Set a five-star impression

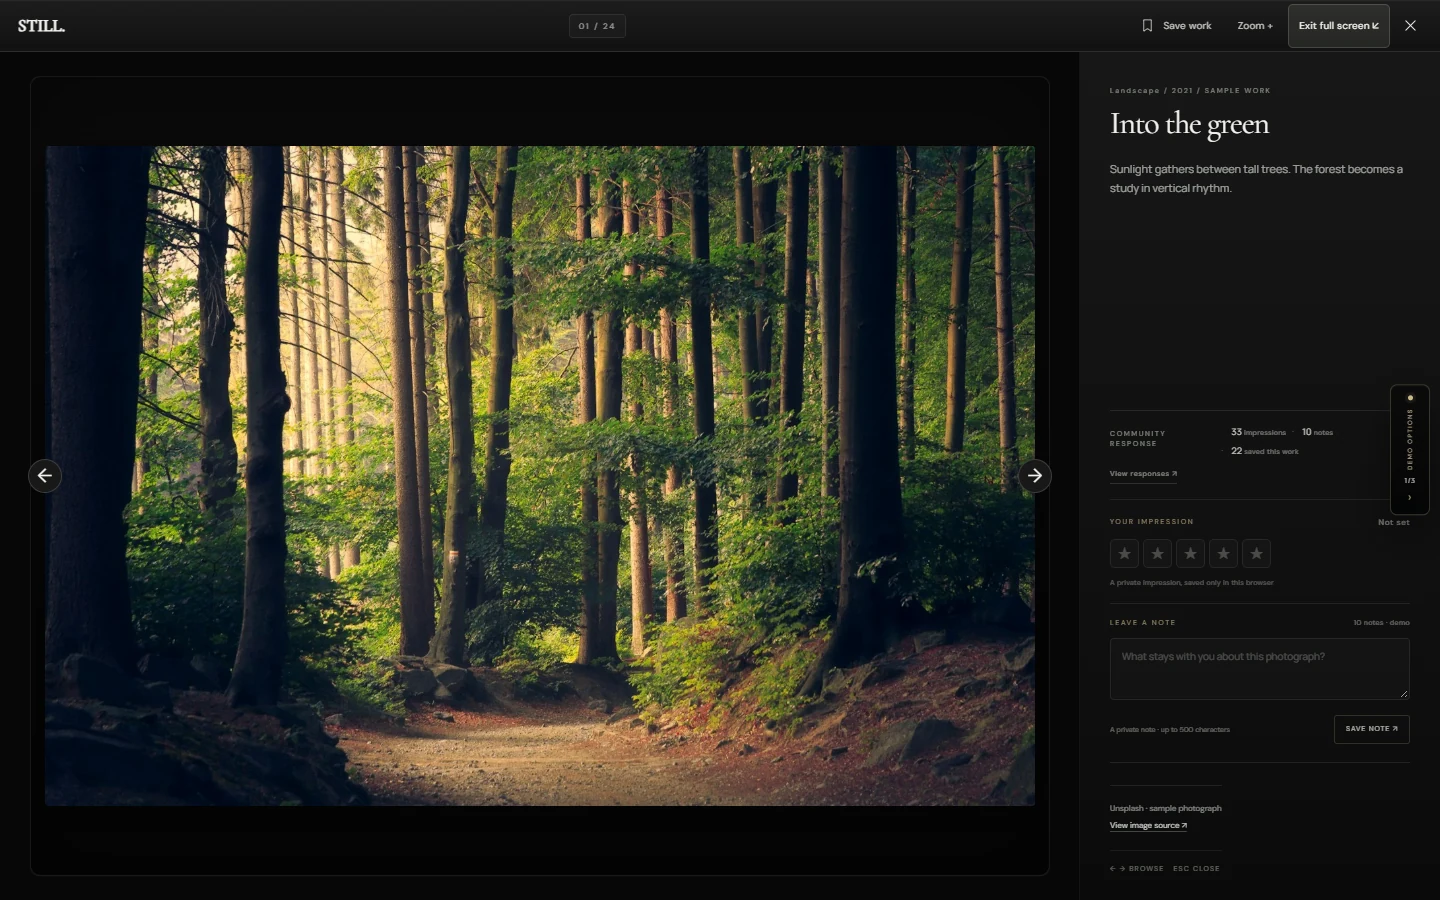1256,553
